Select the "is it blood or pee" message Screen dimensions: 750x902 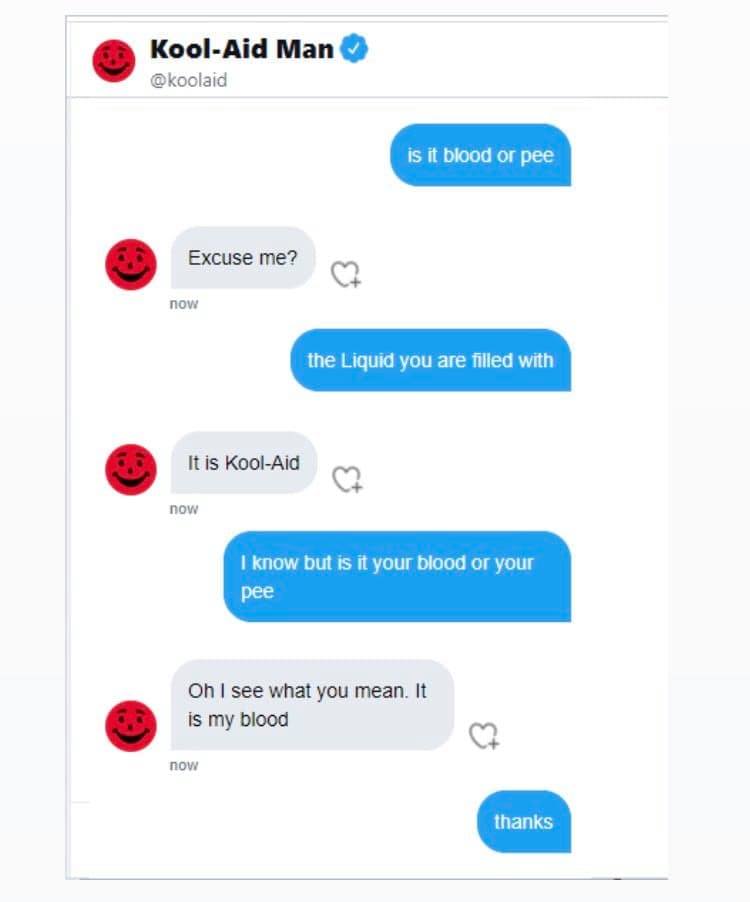(480, 155)
